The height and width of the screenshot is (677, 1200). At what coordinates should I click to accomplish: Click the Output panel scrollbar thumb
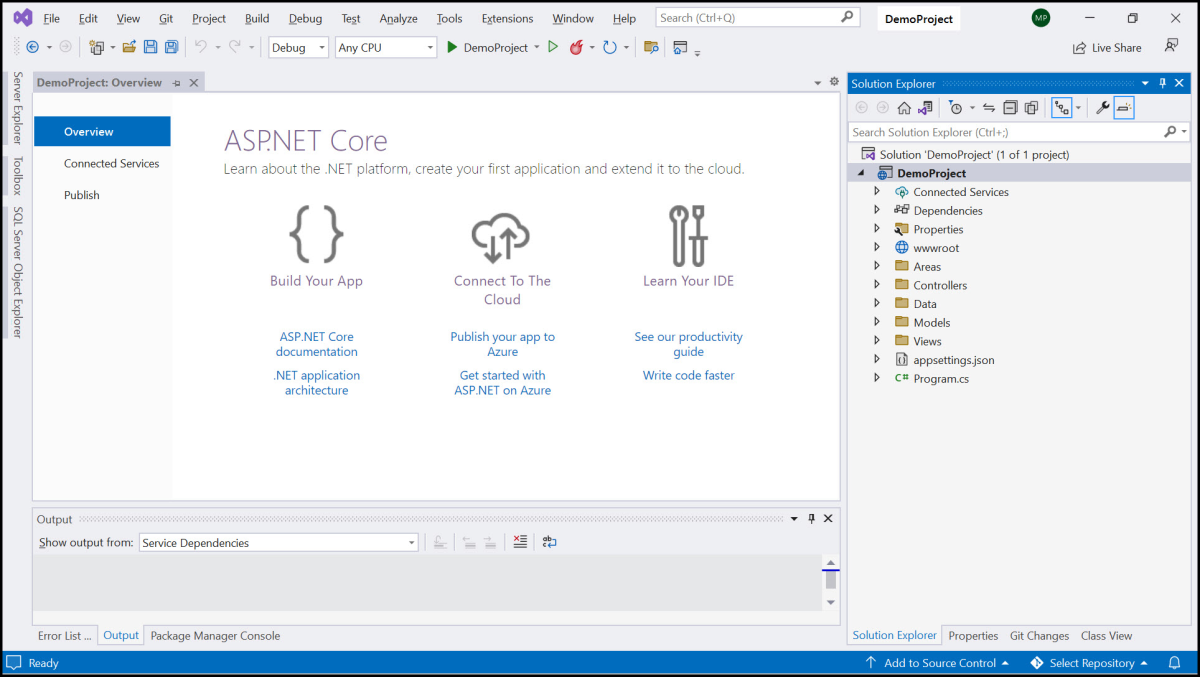point(830,580)
